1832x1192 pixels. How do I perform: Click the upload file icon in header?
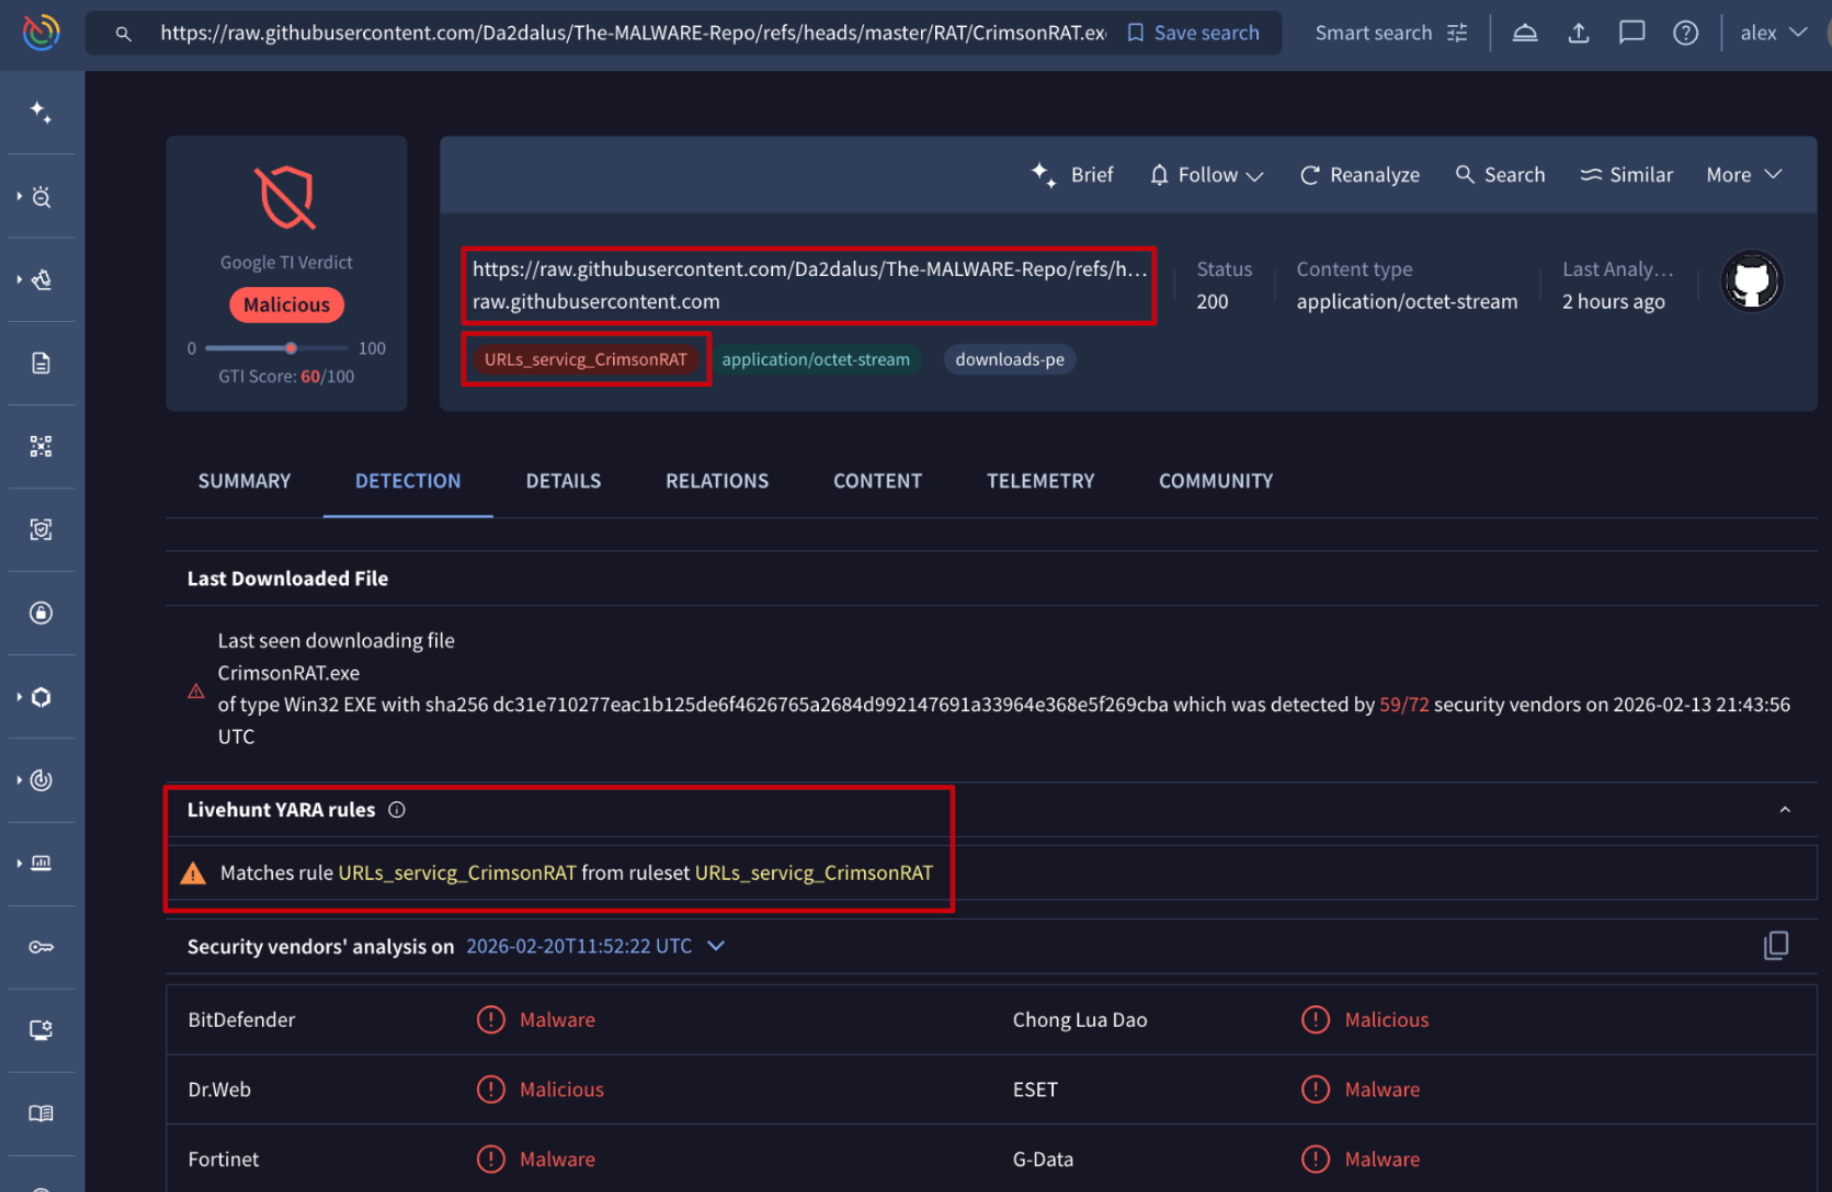pyautogui.click(x=1578, y=33)
